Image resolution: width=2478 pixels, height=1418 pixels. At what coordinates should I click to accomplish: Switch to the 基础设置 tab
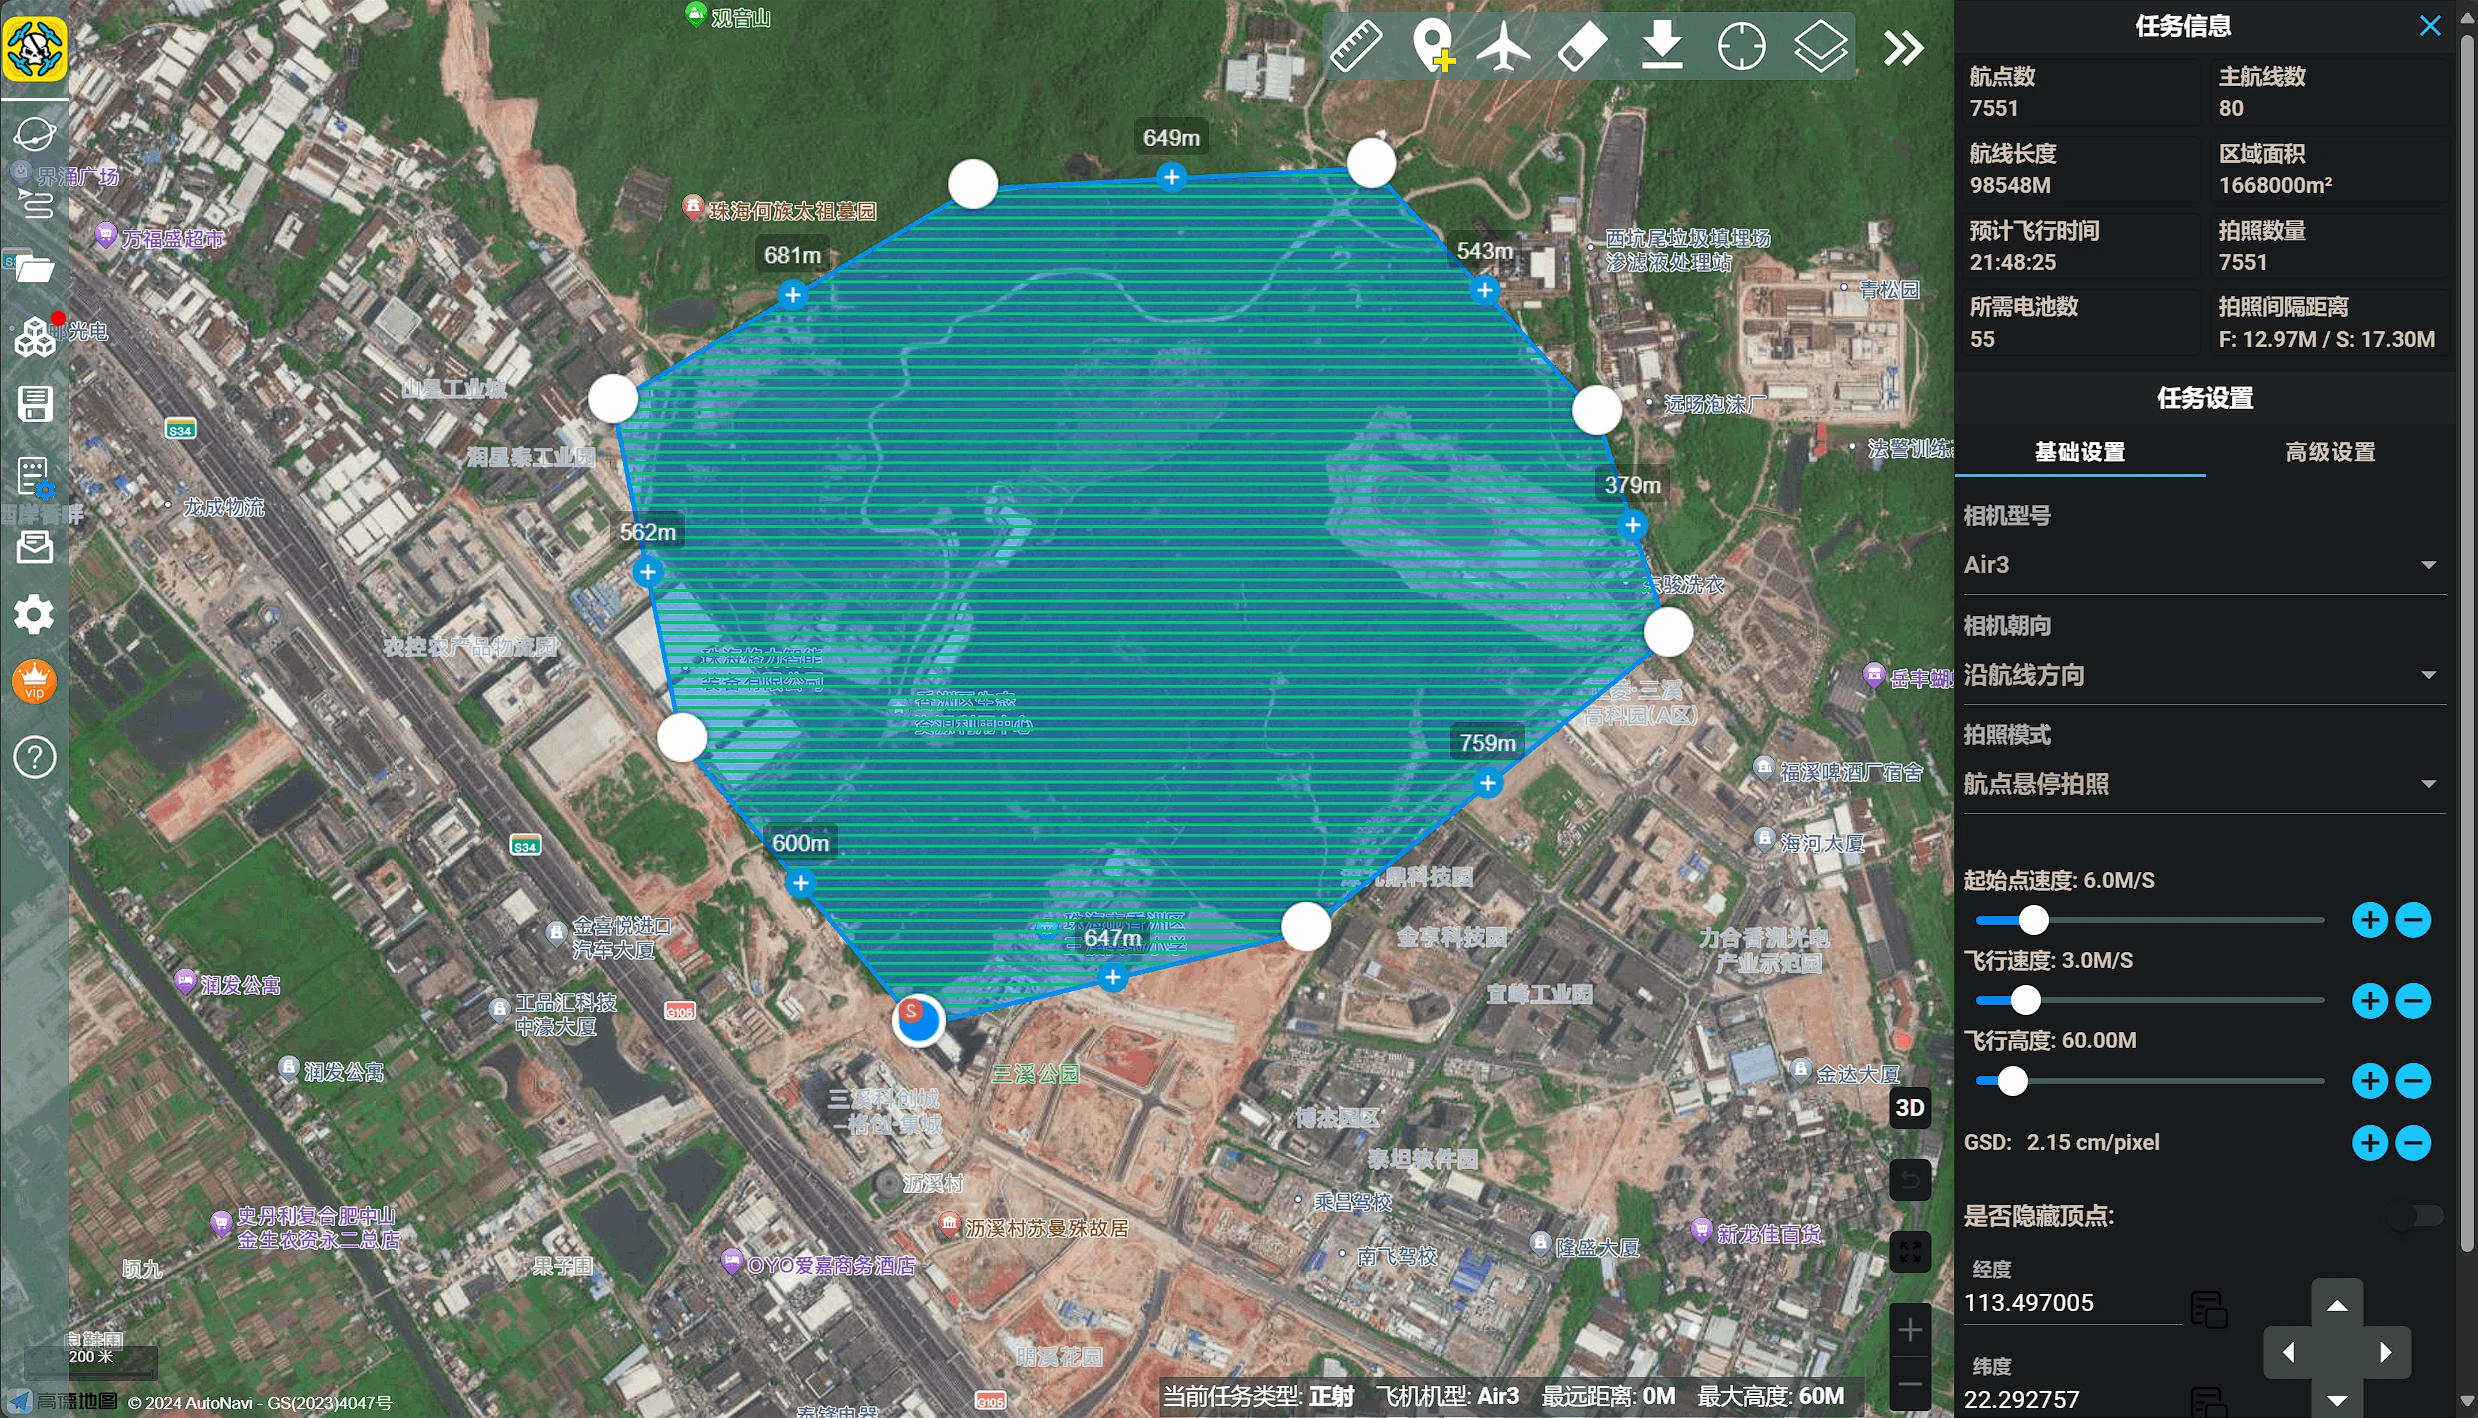pyautogui.click(x=2080, y=452)
